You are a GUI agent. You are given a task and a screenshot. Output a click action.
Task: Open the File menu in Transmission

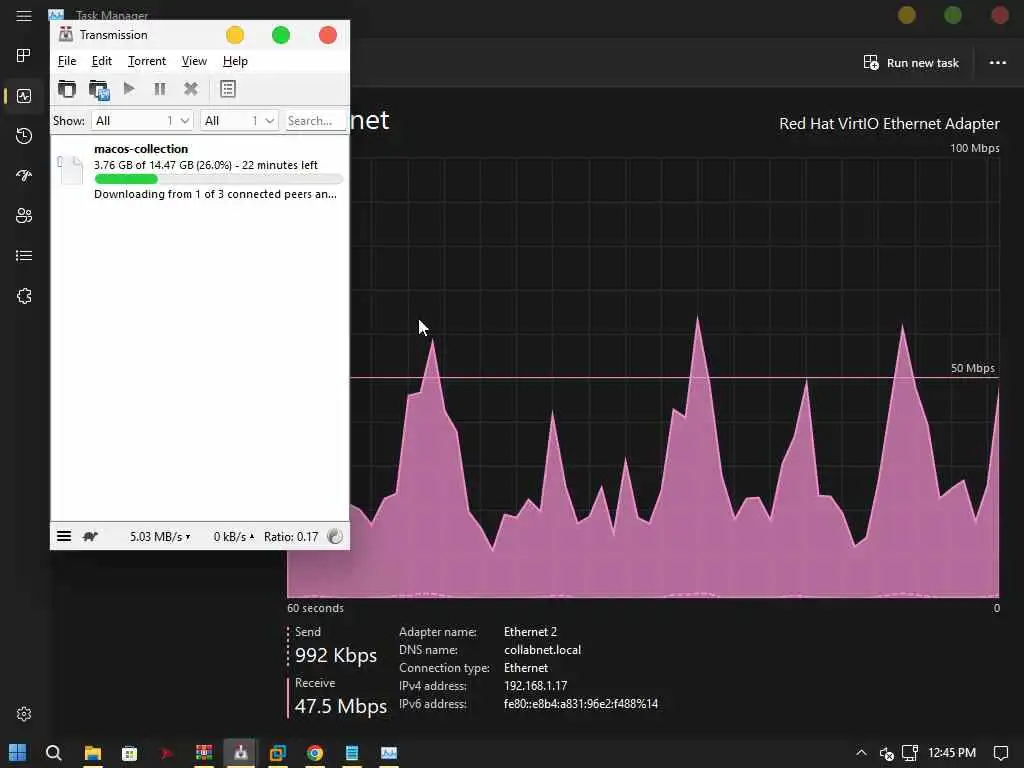coord(67,61)
